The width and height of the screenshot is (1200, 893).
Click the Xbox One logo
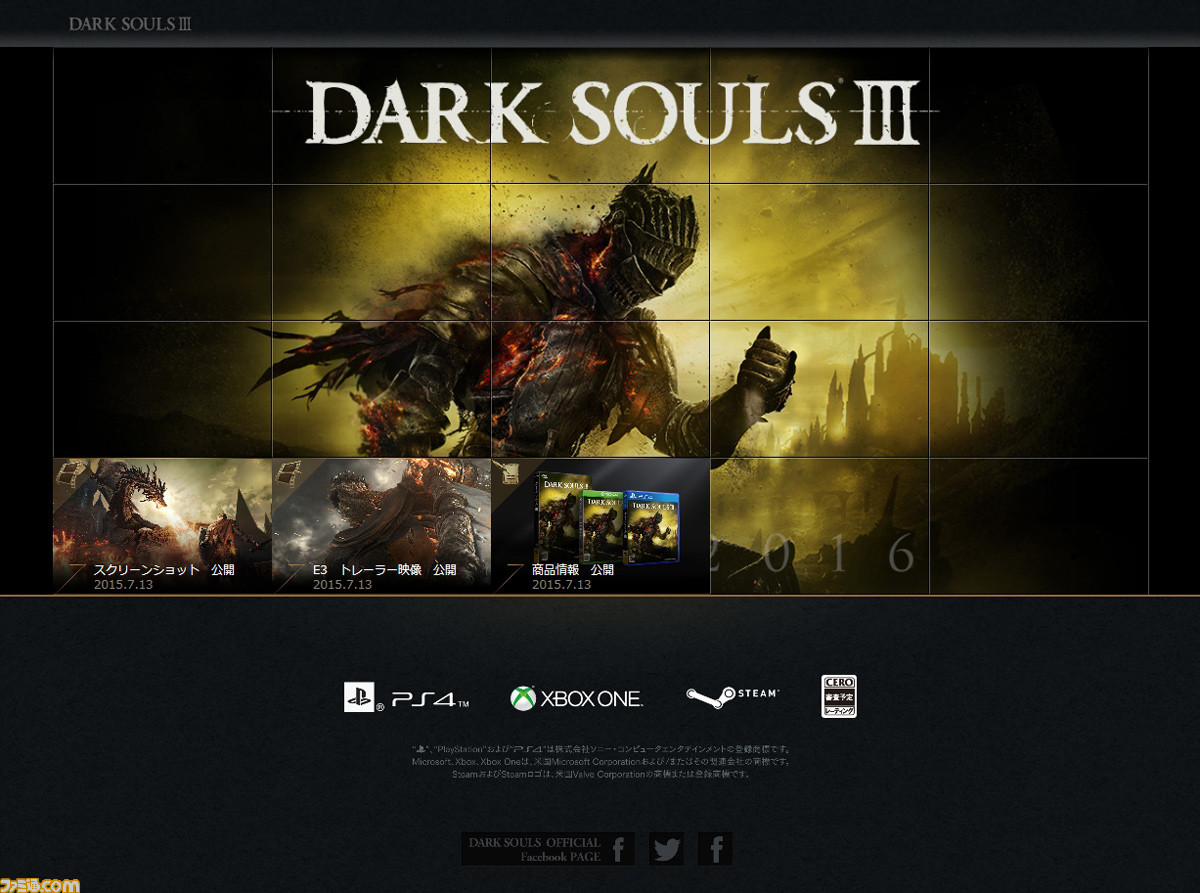coord(576,698)
